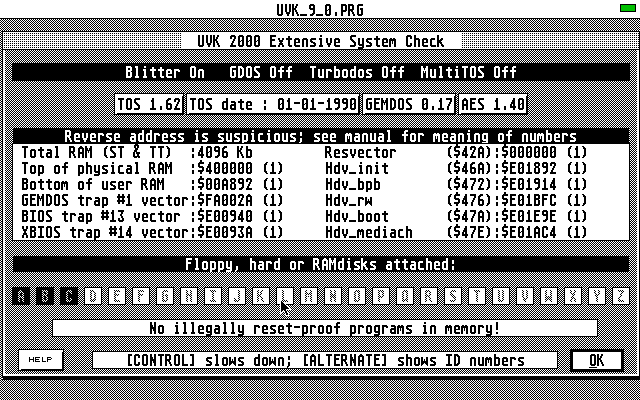Viewport: 640px width, 400px height.
Task: Select drive B letter box
Action: (x=45, y=296)
